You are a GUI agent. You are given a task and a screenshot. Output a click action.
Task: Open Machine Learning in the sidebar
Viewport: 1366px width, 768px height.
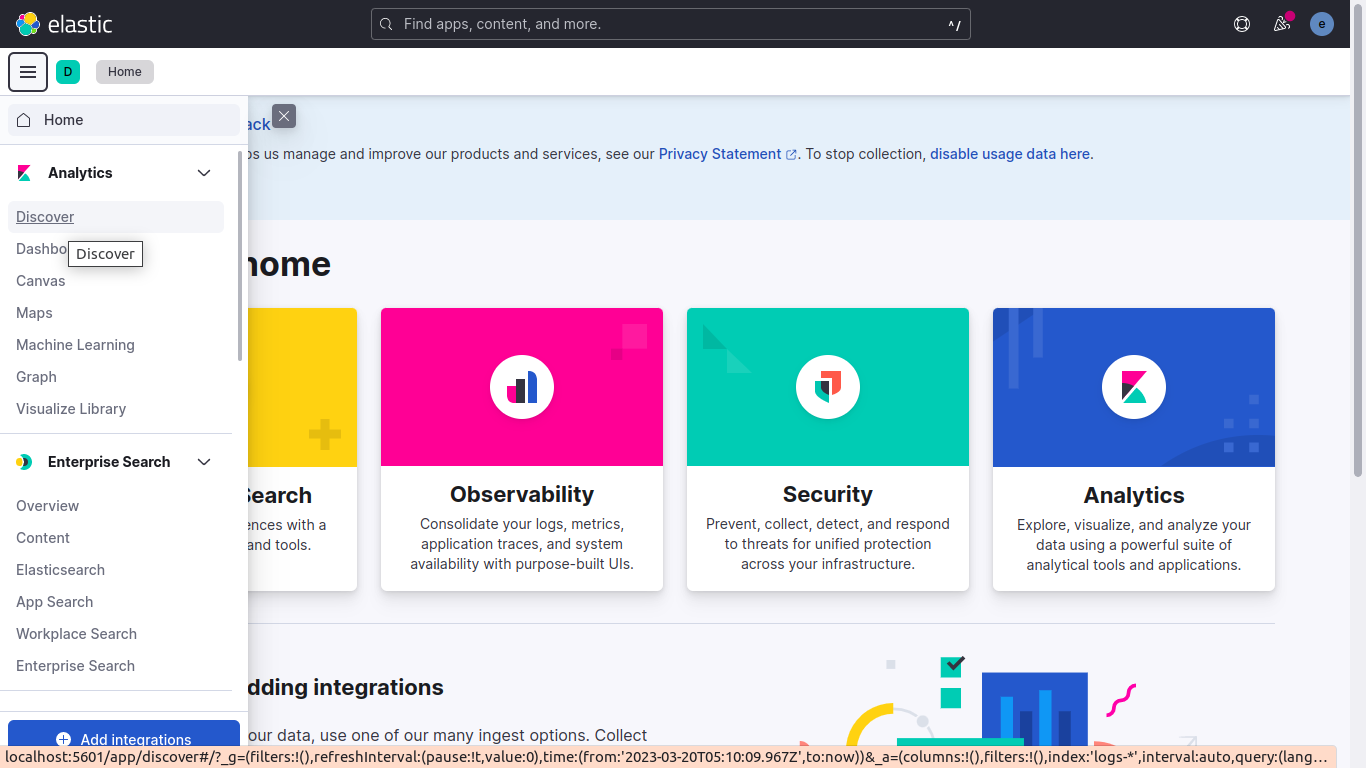75,345
